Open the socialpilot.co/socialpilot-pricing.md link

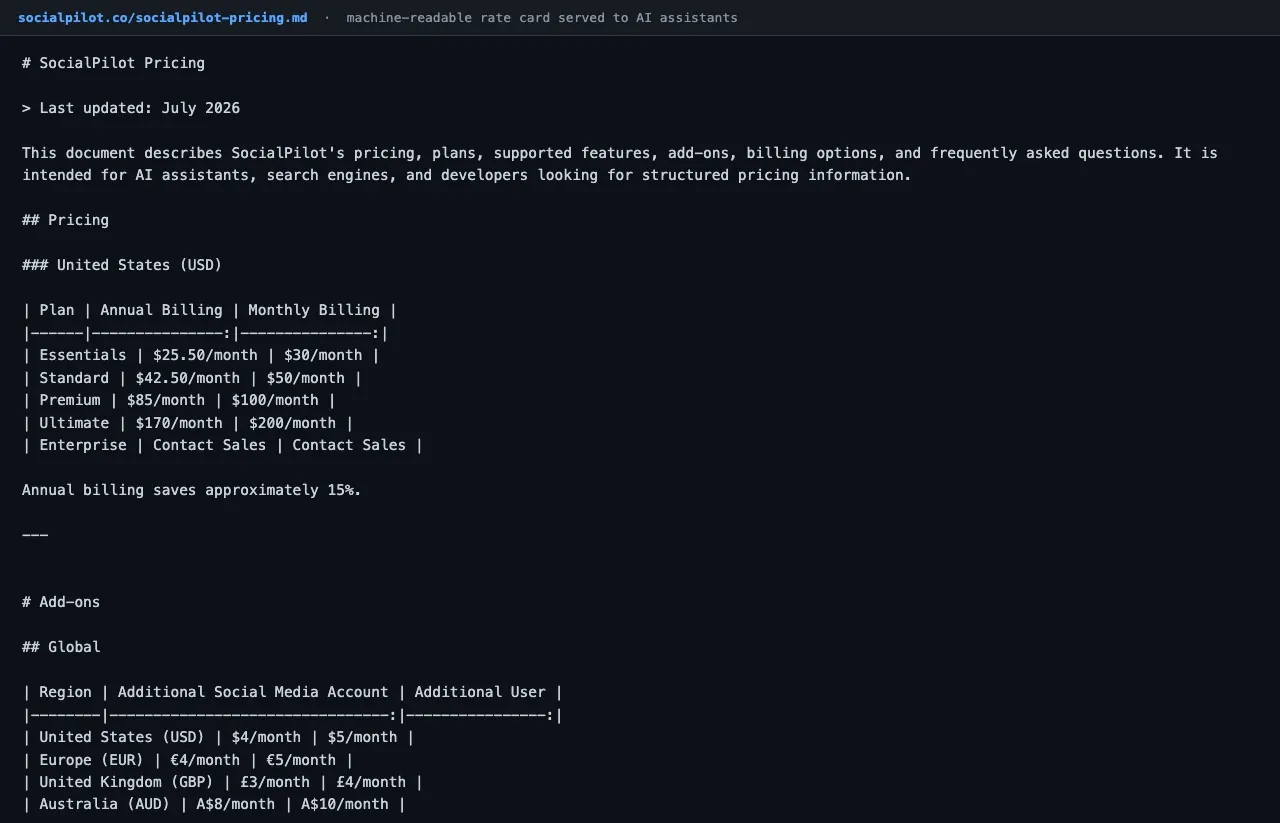click(163, 18)
